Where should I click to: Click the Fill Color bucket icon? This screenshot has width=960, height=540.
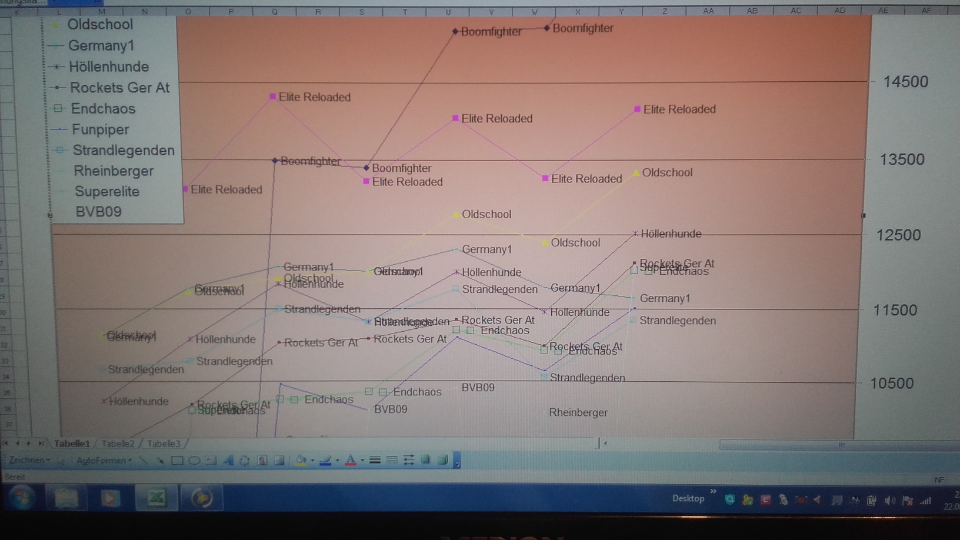(301, 461)
